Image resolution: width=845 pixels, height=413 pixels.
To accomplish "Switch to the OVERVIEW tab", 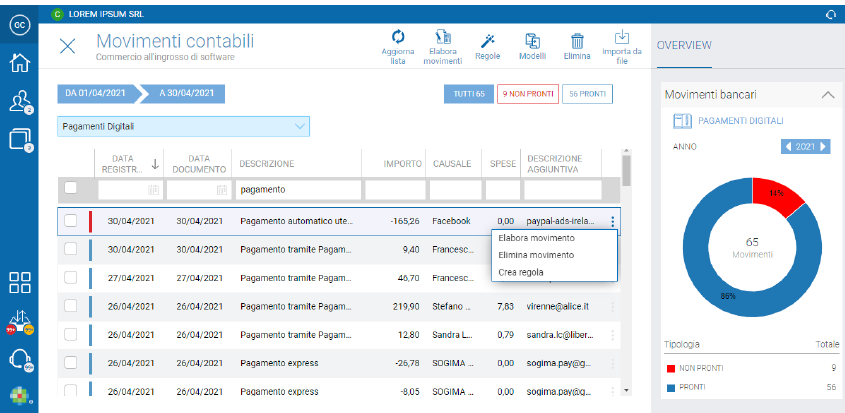I will click(684, 46).
